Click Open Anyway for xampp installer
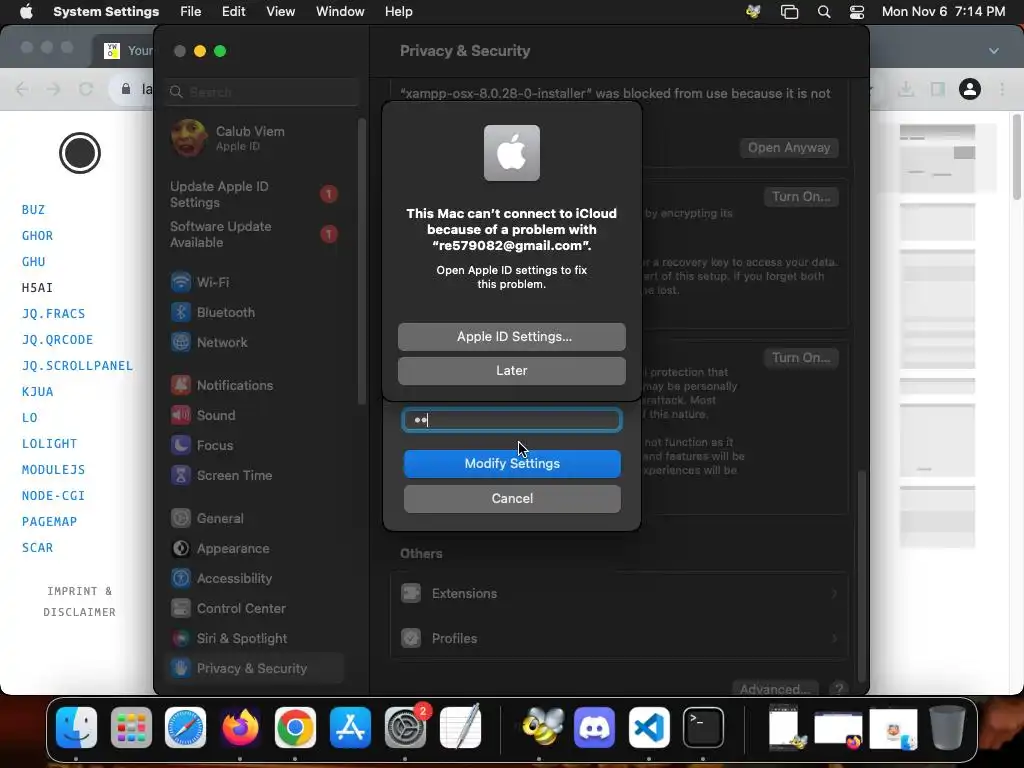 click(x=789, y=148)
